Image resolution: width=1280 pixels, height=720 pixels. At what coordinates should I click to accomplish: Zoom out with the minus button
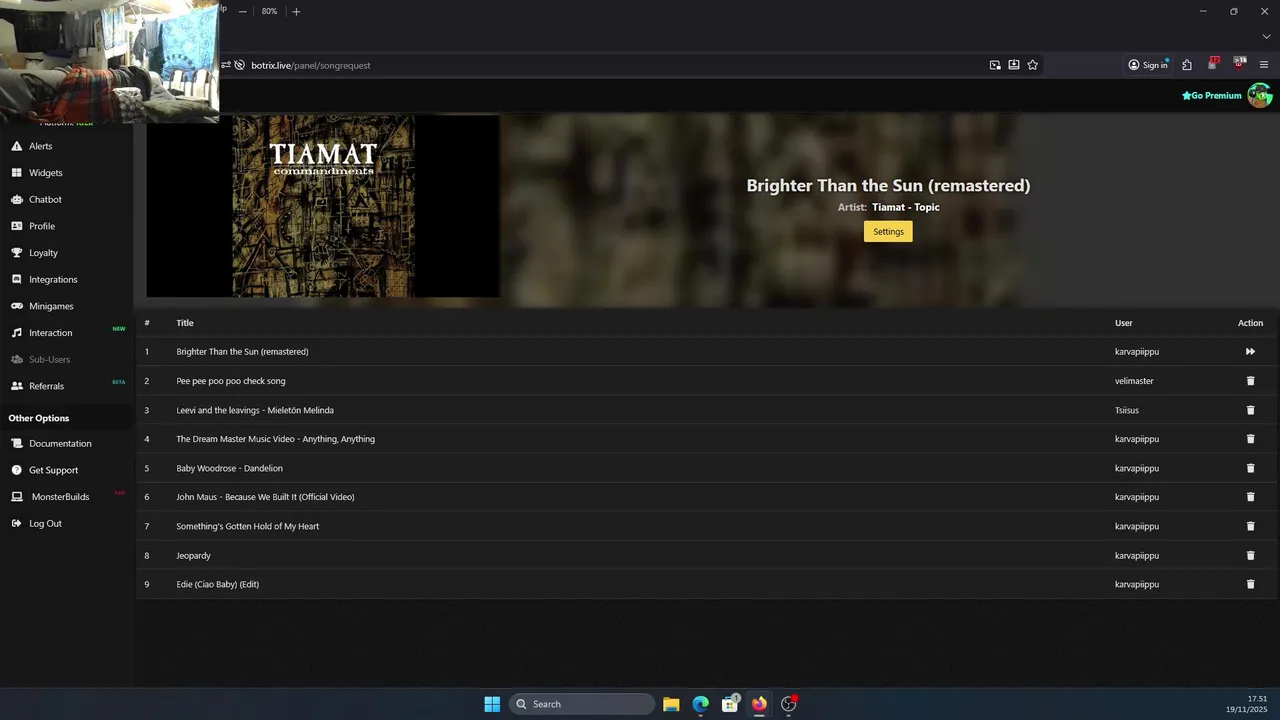tap(242, 11)
